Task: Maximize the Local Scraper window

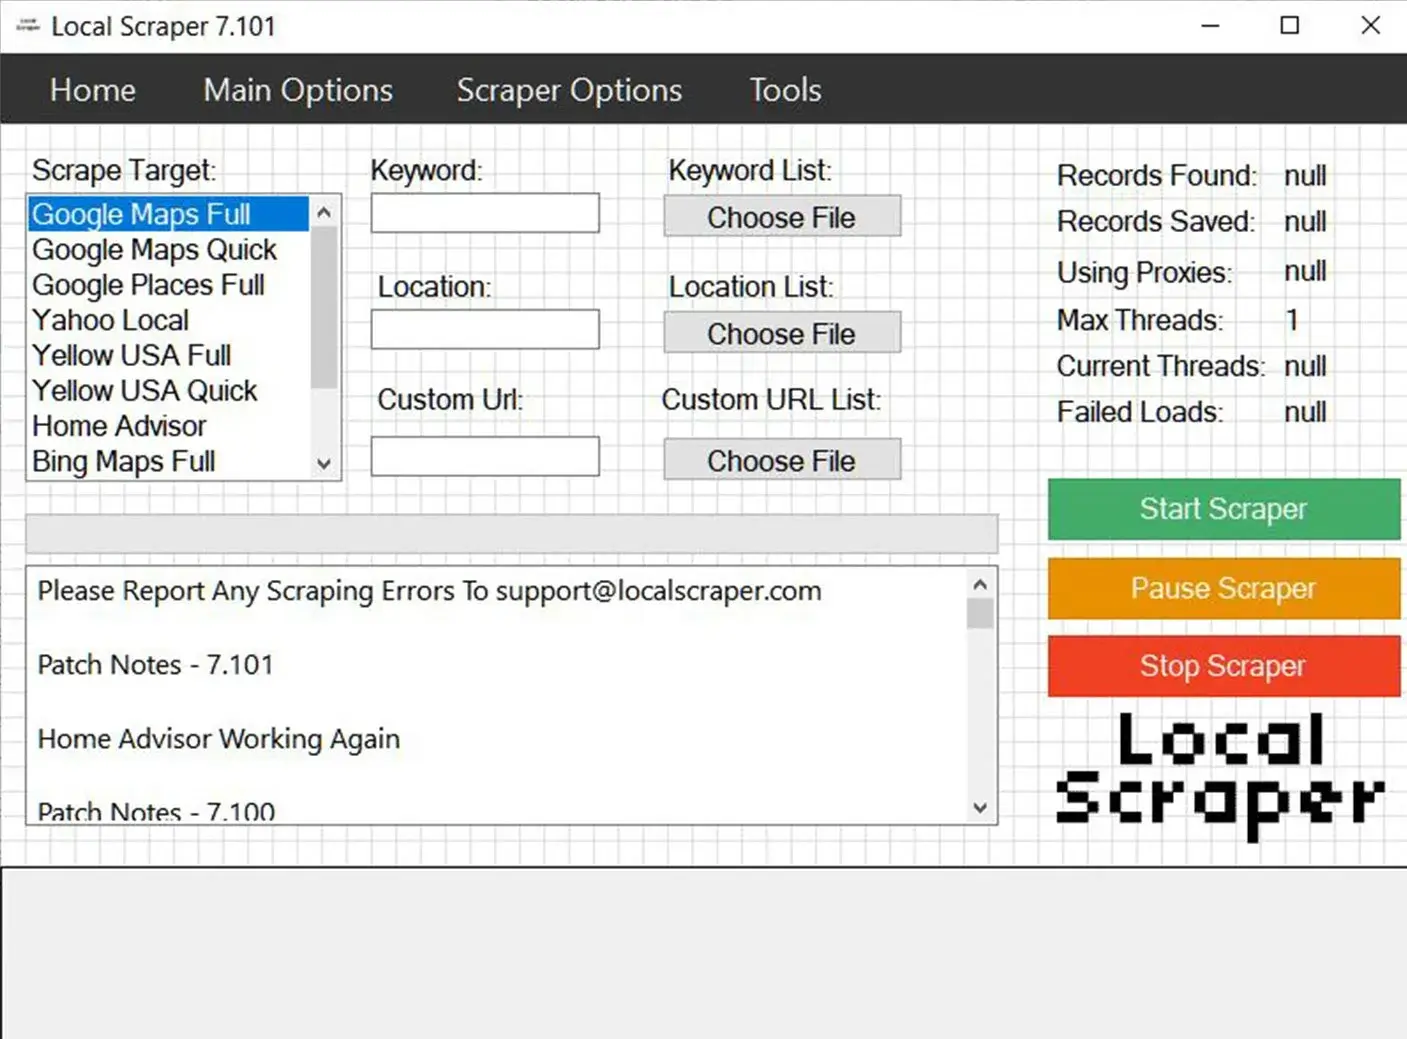Action: coord(1290,26)
